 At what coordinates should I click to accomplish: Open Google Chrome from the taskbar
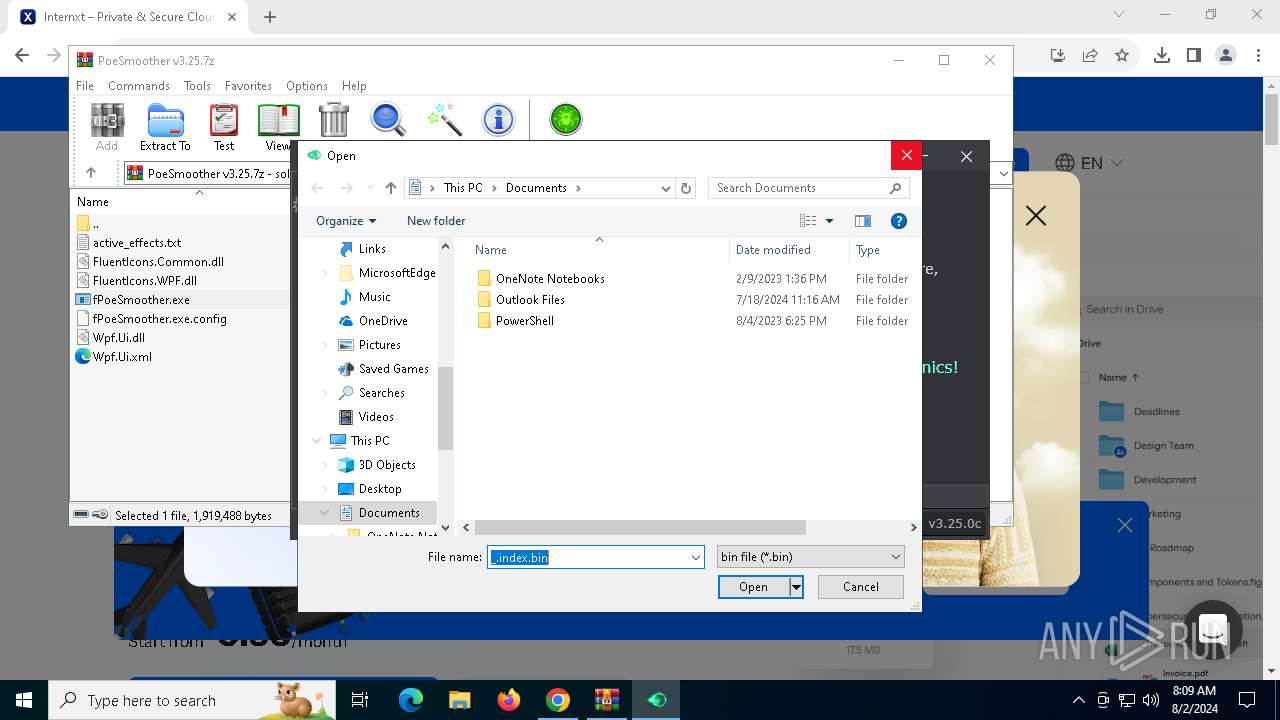[x=558, y=700]
